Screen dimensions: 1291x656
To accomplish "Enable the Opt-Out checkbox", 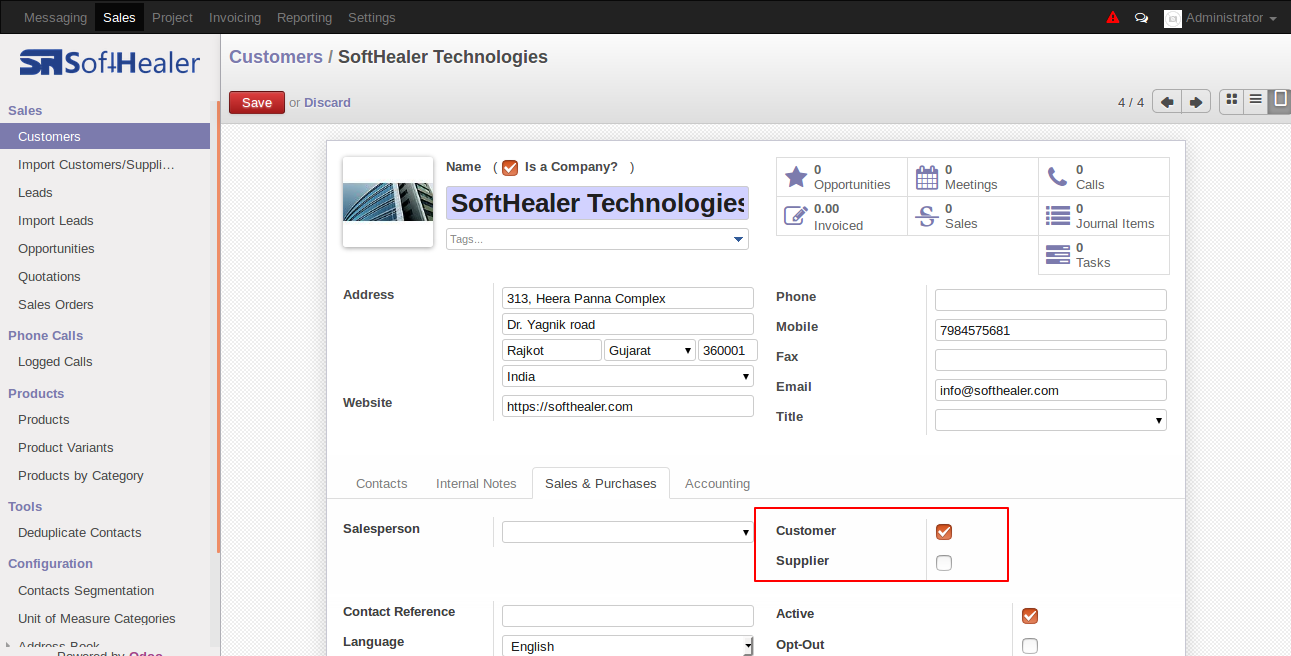I will 1030,646.
